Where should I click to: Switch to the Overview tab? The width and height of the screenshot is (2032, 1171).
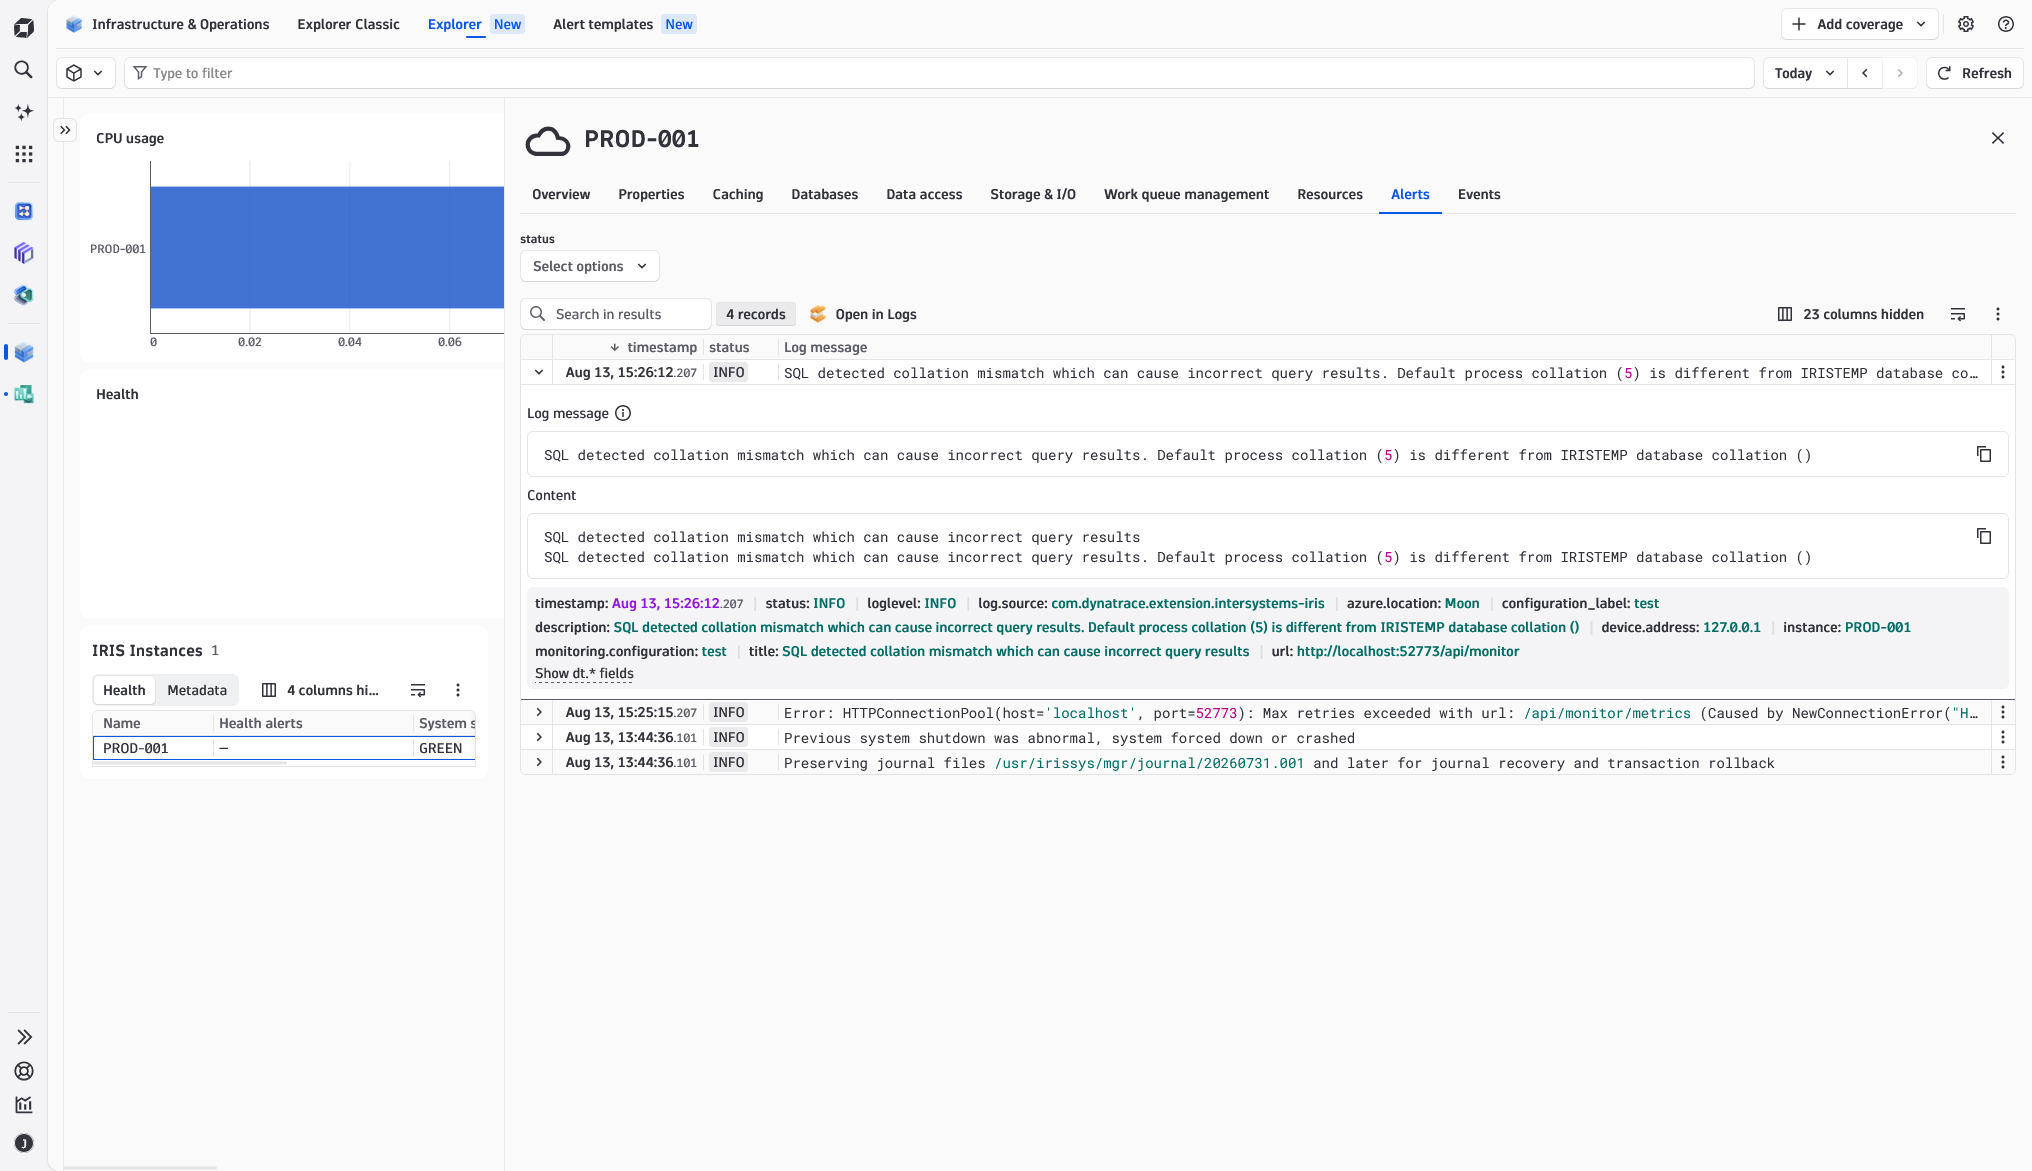coord(561,194)
